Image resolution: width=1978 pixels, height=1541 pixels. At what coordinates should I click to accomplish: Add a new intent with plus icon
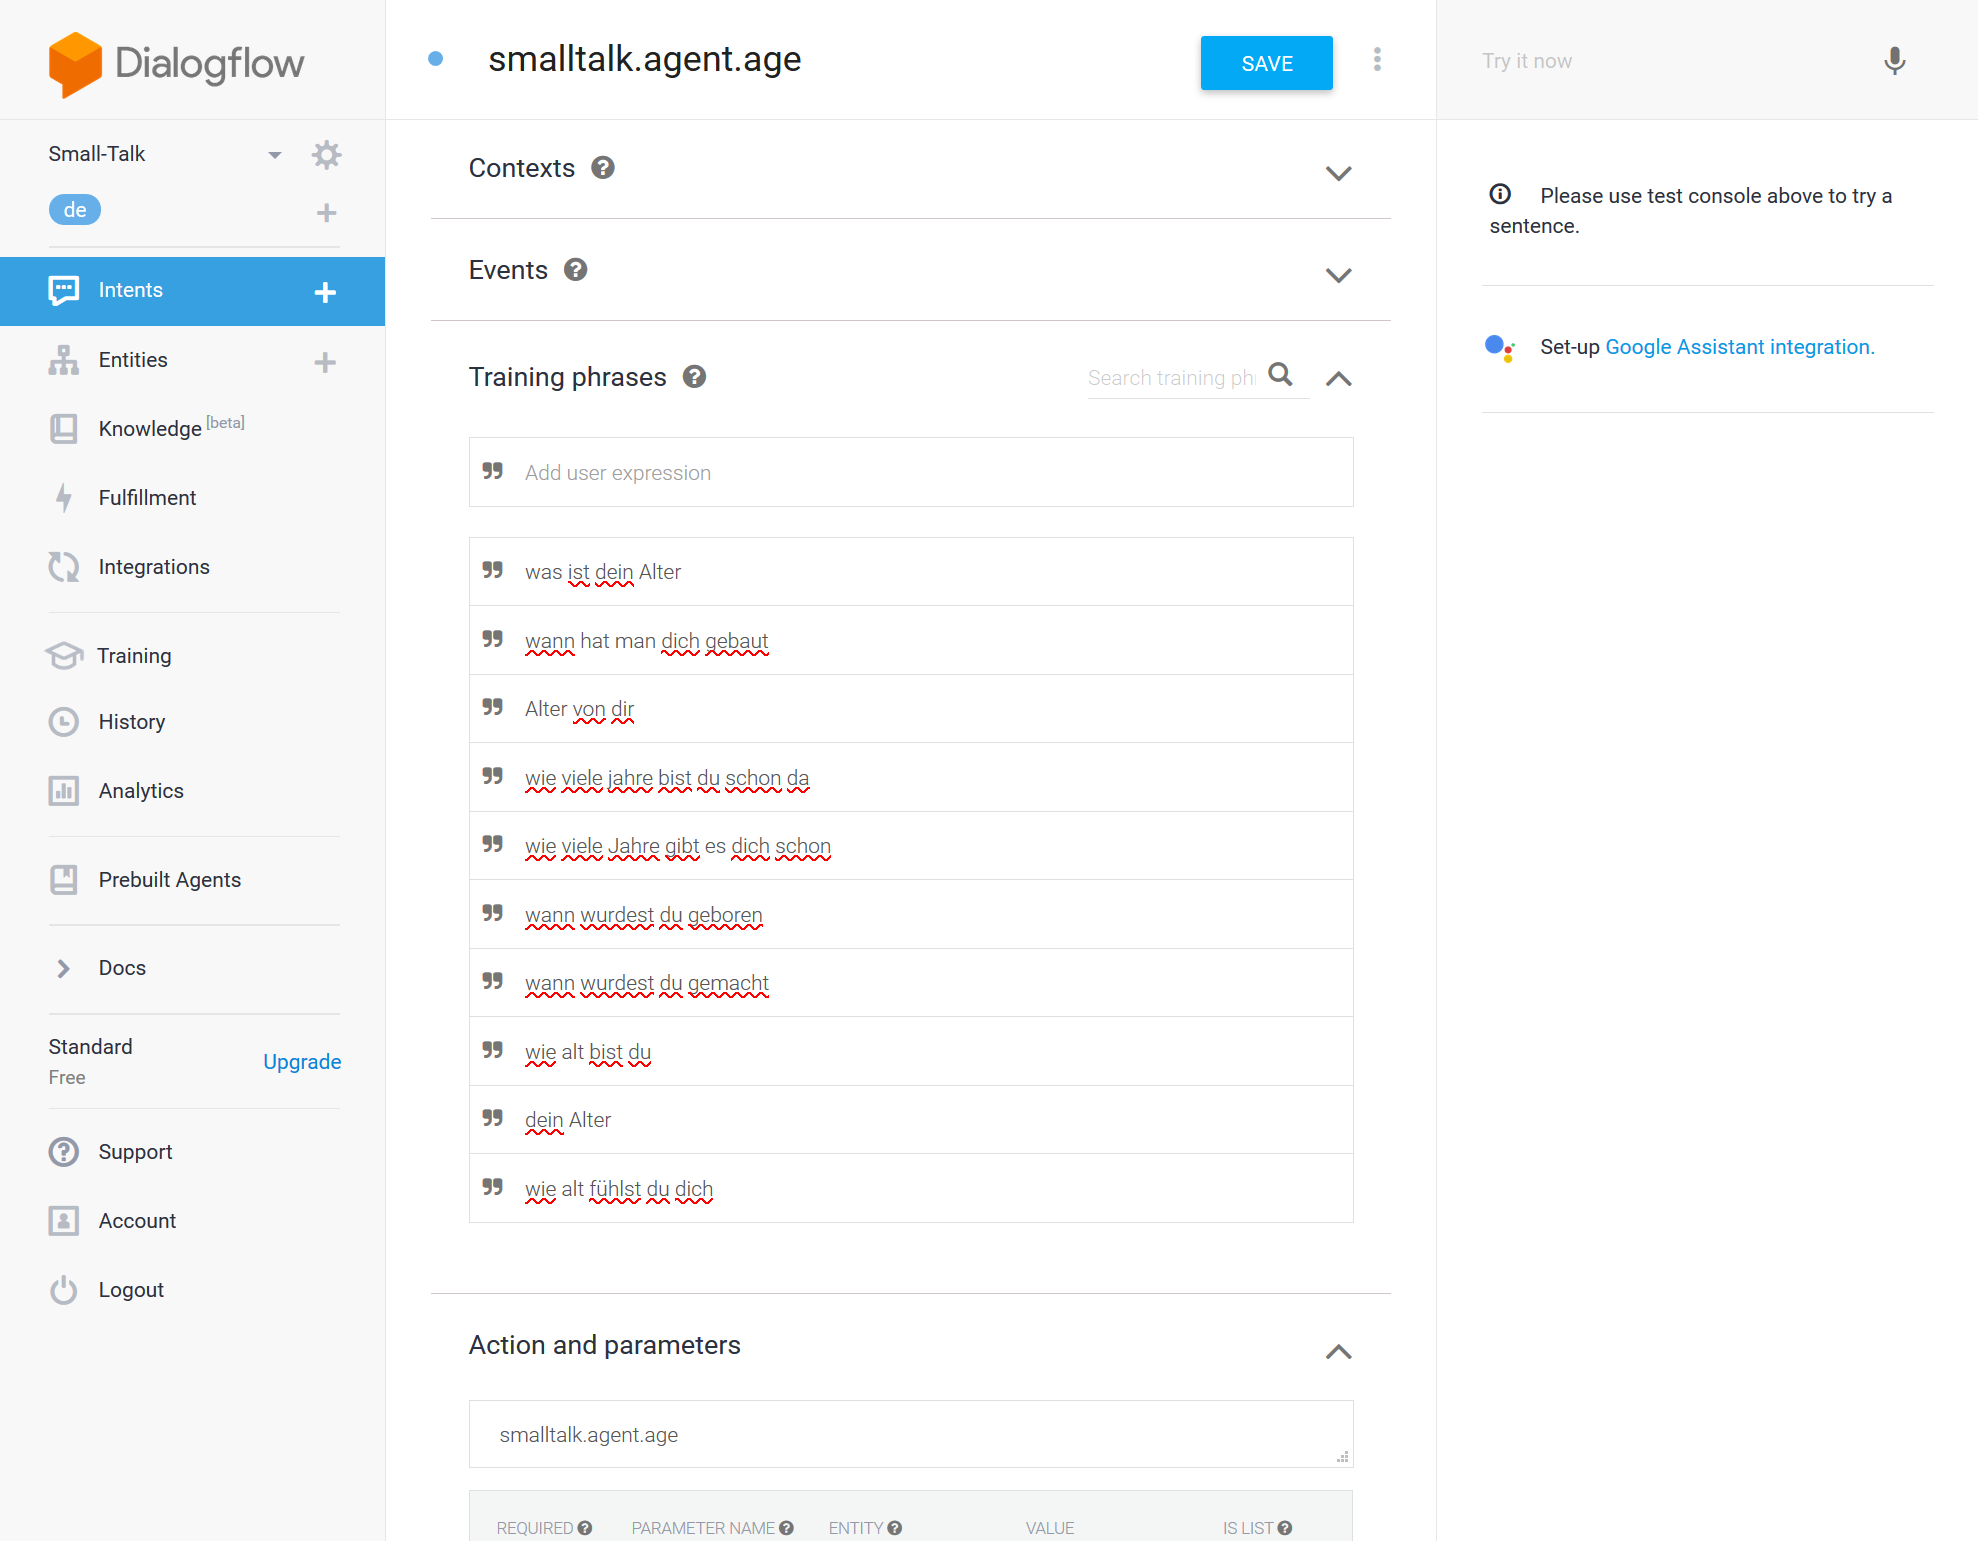point(325,292)
